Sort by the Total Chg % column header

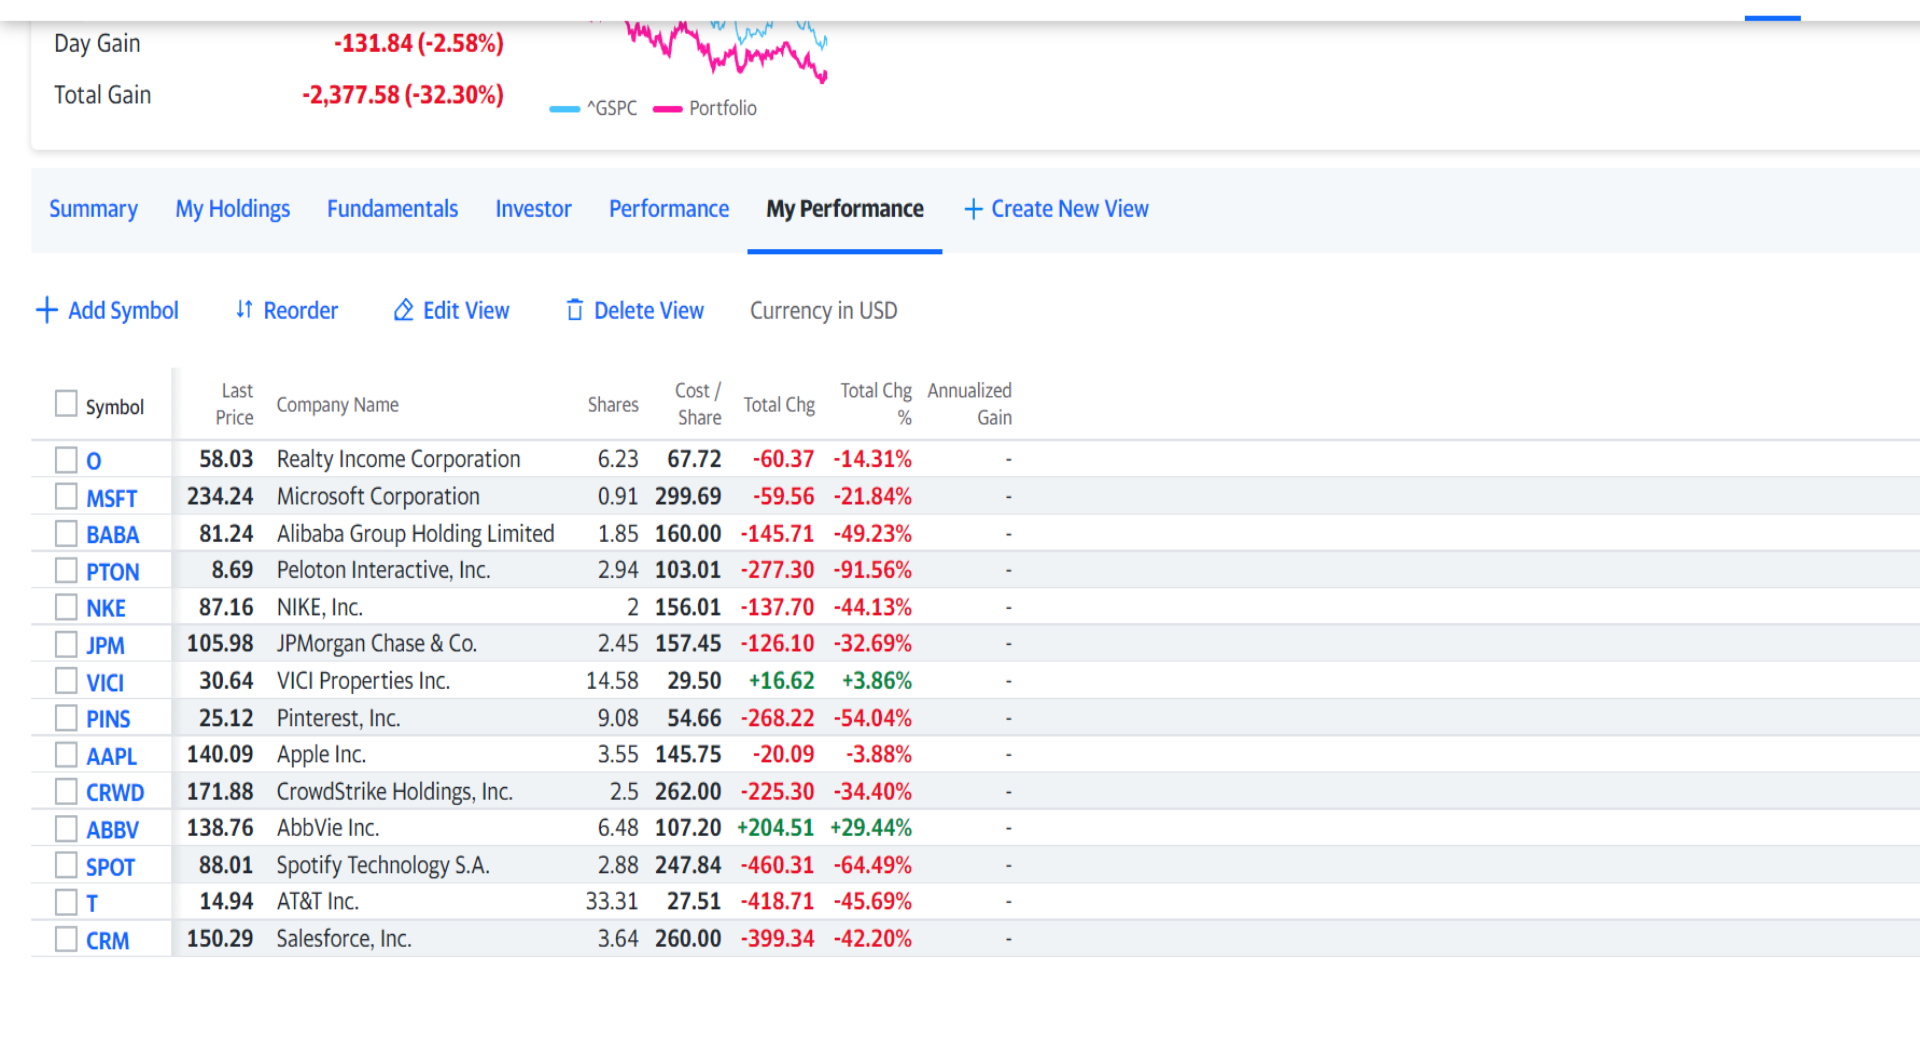[876, 404]
